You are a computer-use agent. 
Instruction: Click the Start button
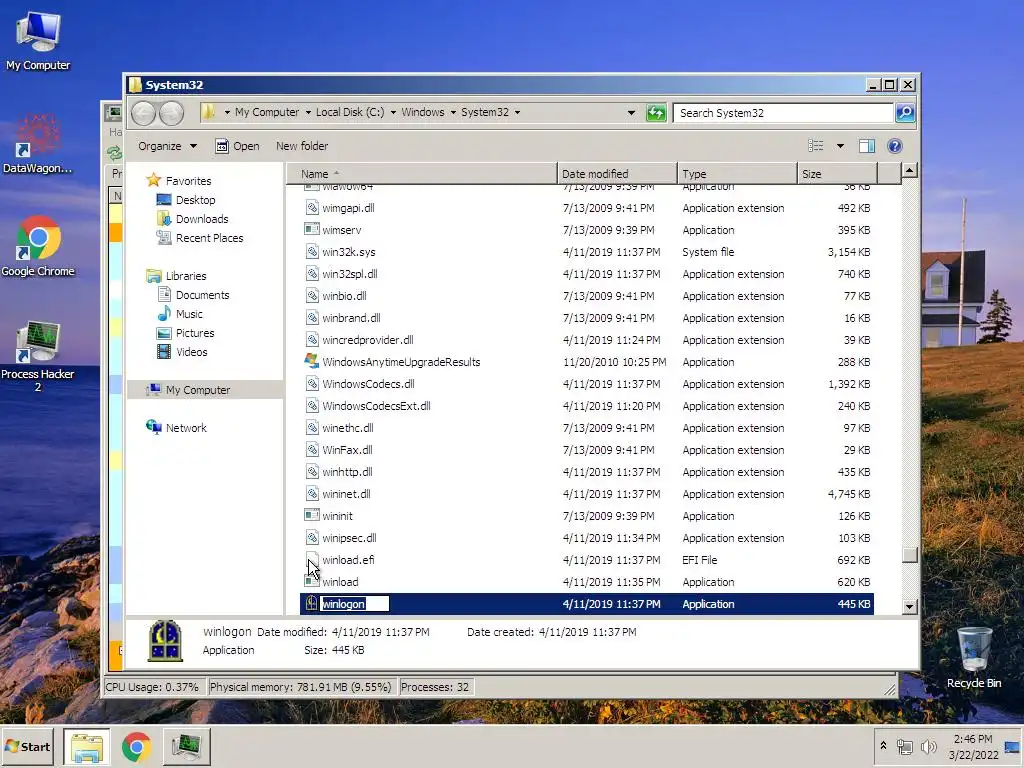pyautogui.click(x=28, y=746)
